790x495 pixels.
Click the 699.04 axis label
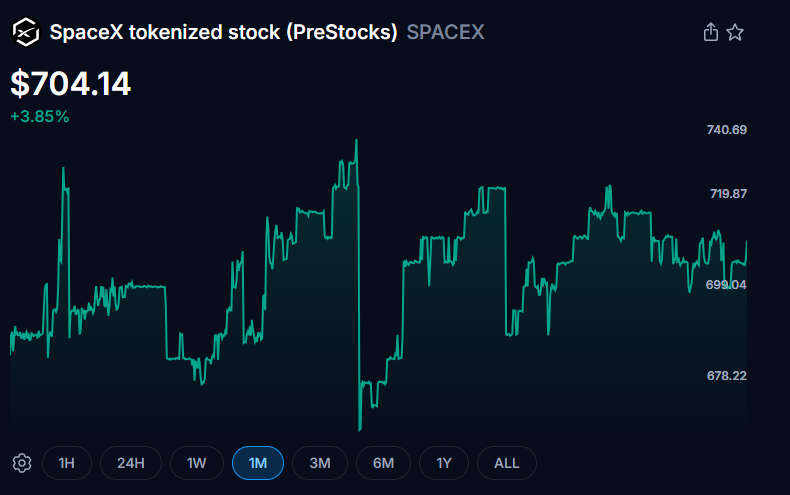click(x=727, y=285)
